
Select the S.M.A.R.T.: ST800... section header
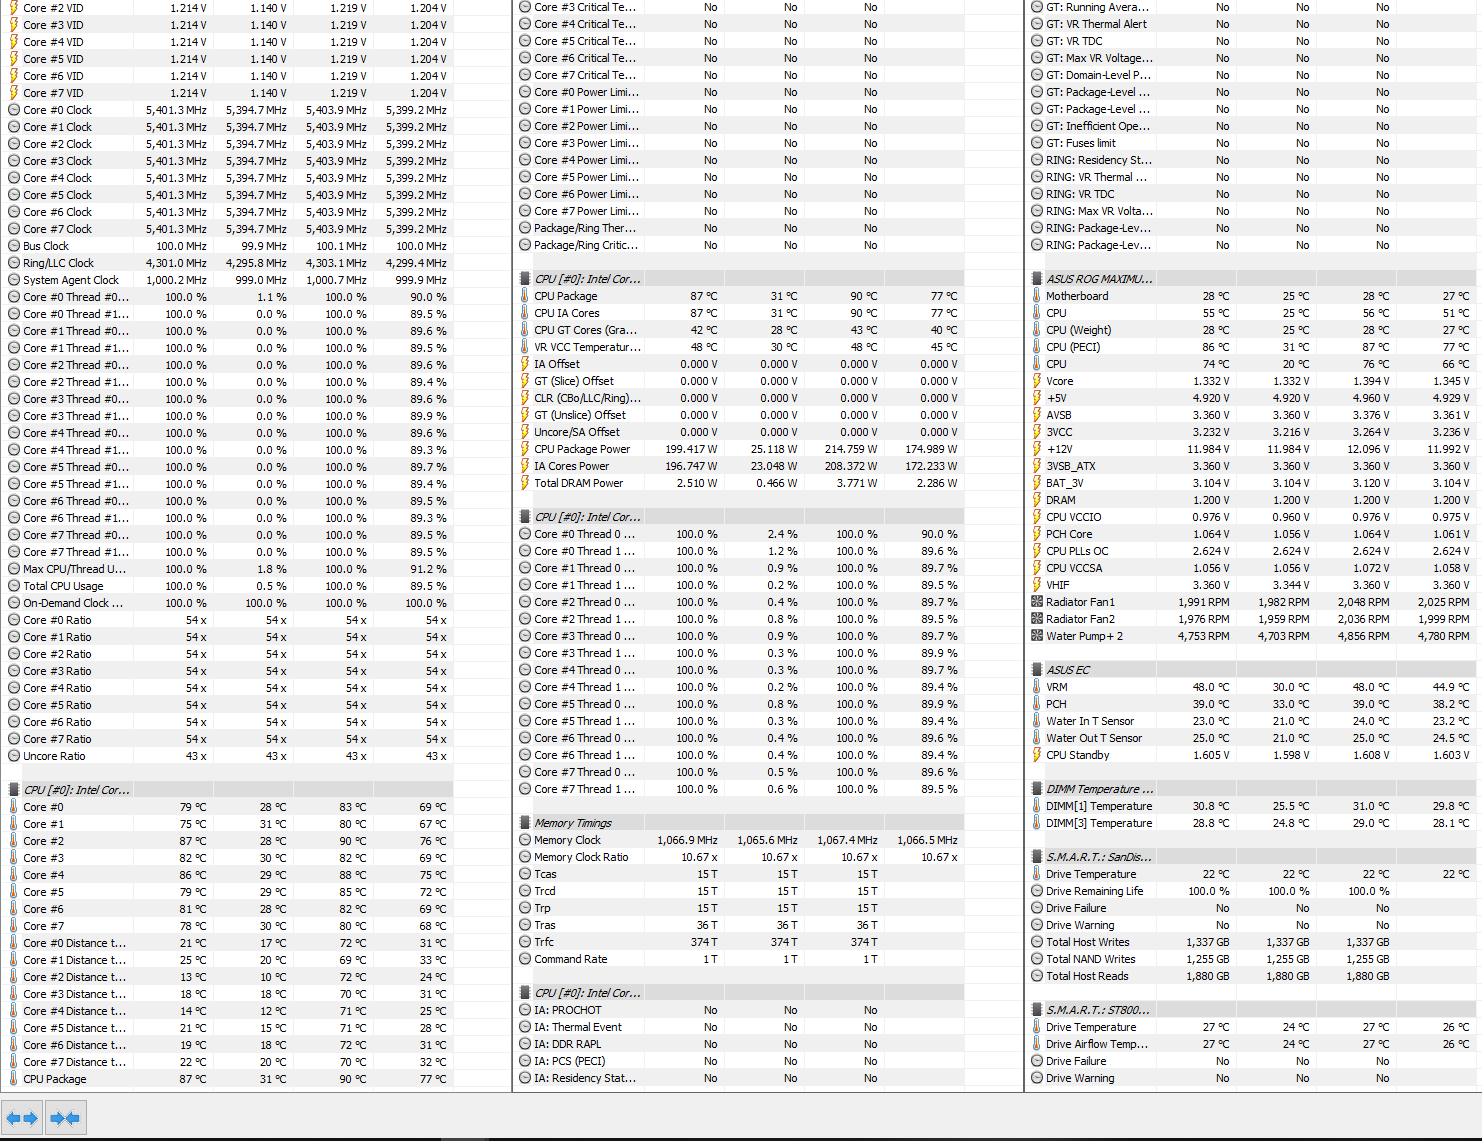[x=1252, y=1010]
